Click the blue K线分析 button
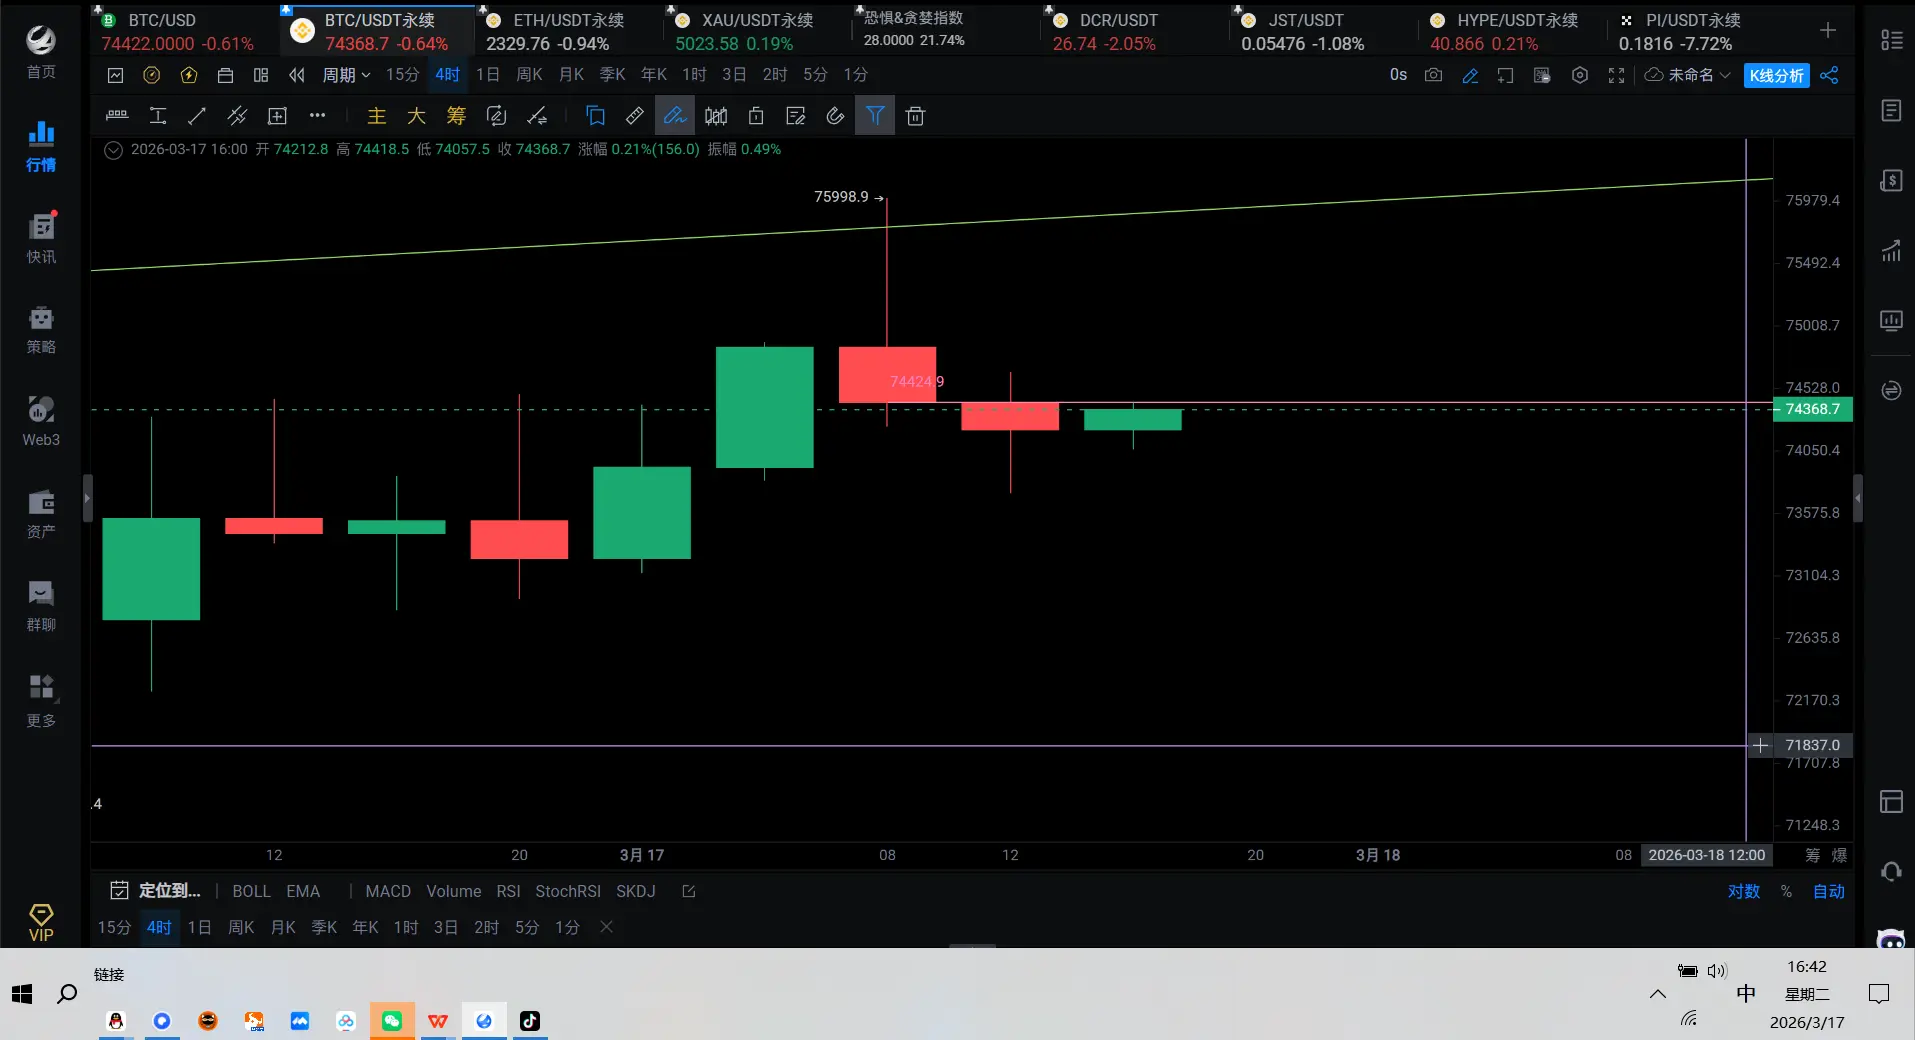 1776,75
